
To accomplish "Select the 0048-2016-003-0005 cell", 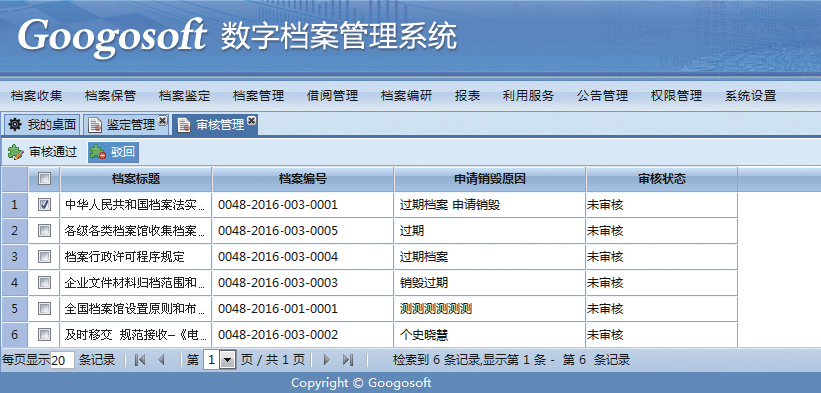I will [x=303, y=230].
